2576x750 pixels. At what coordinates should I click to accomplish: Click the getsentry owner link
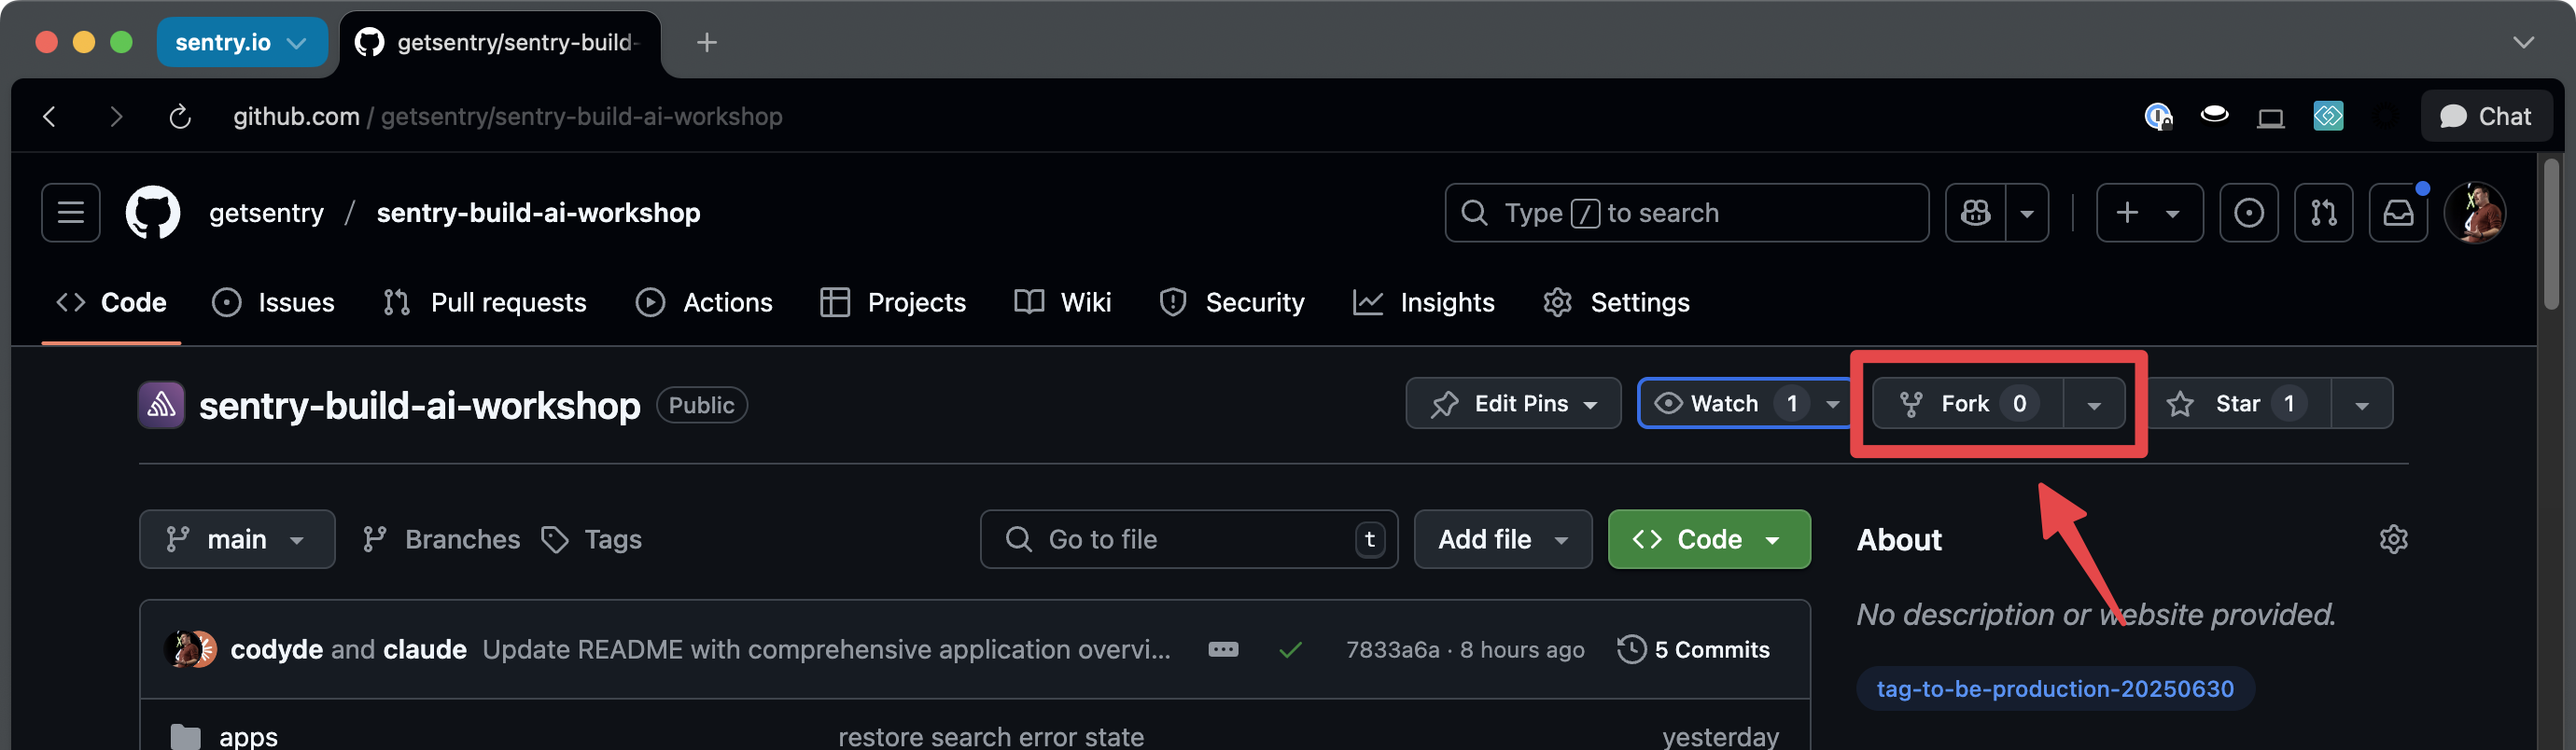pos(266,213)
